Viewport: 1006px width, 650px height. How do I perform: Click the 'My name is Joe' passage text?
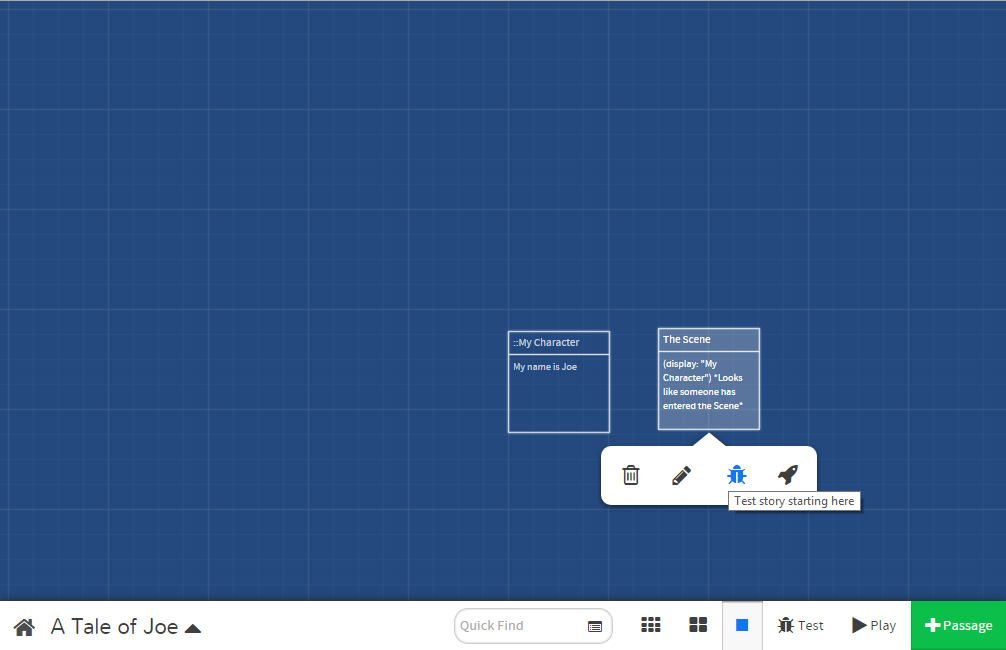(545, 367)
